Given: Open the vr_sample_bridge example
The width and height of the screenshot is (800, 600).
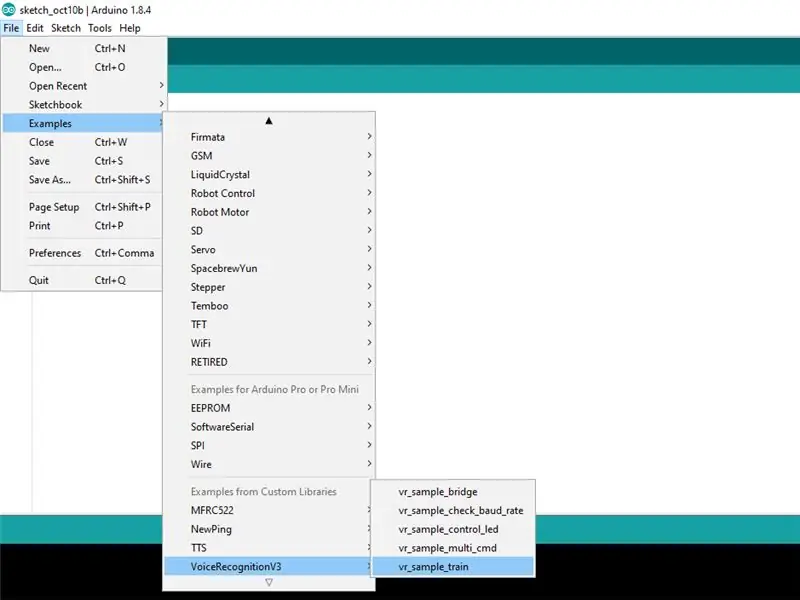Looking at the screenshot, I should pos(453,492).
